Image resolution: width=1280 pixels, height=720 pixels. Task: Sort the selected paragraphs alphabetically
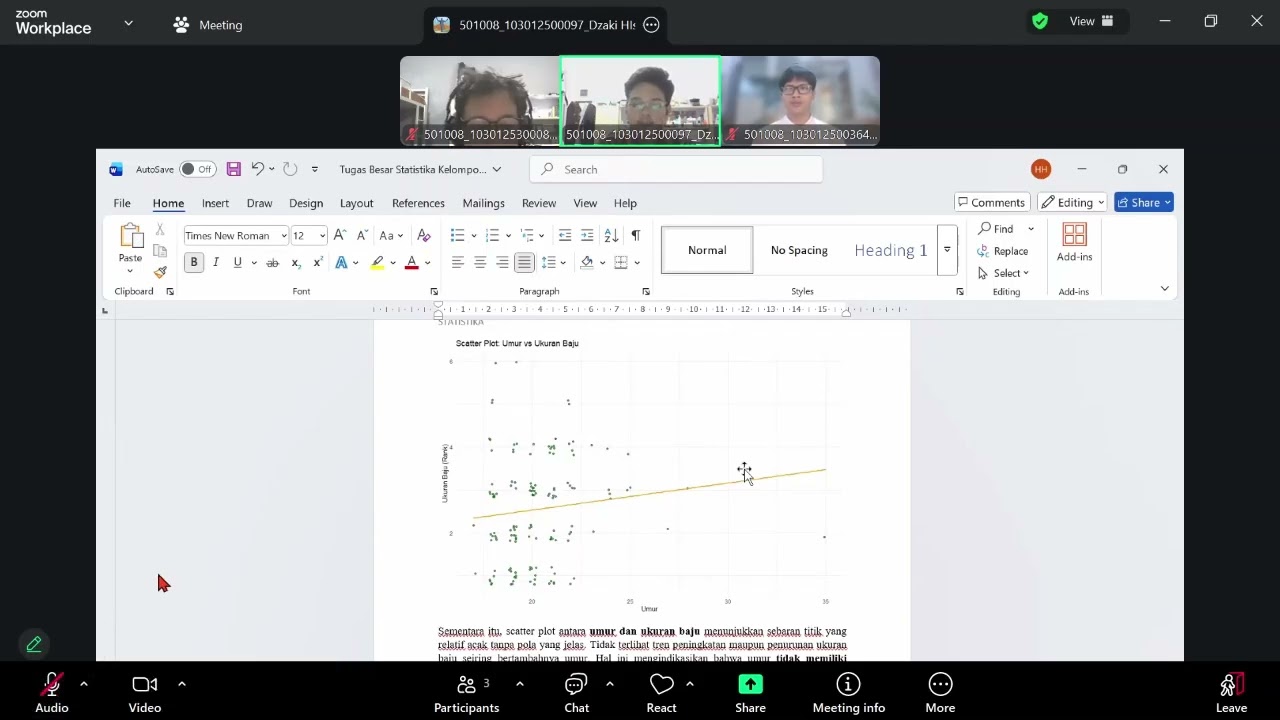(x=611, y=235)
